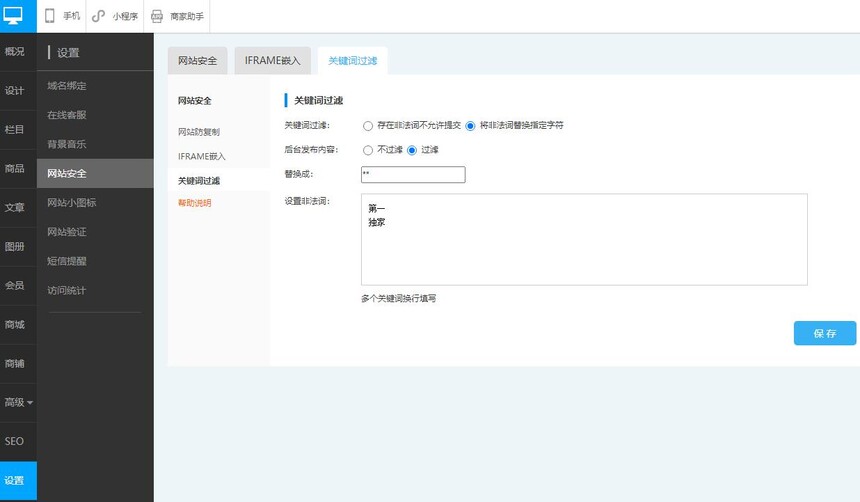
Task: Open the 小程序 mini-program icon
Action: 98,16
